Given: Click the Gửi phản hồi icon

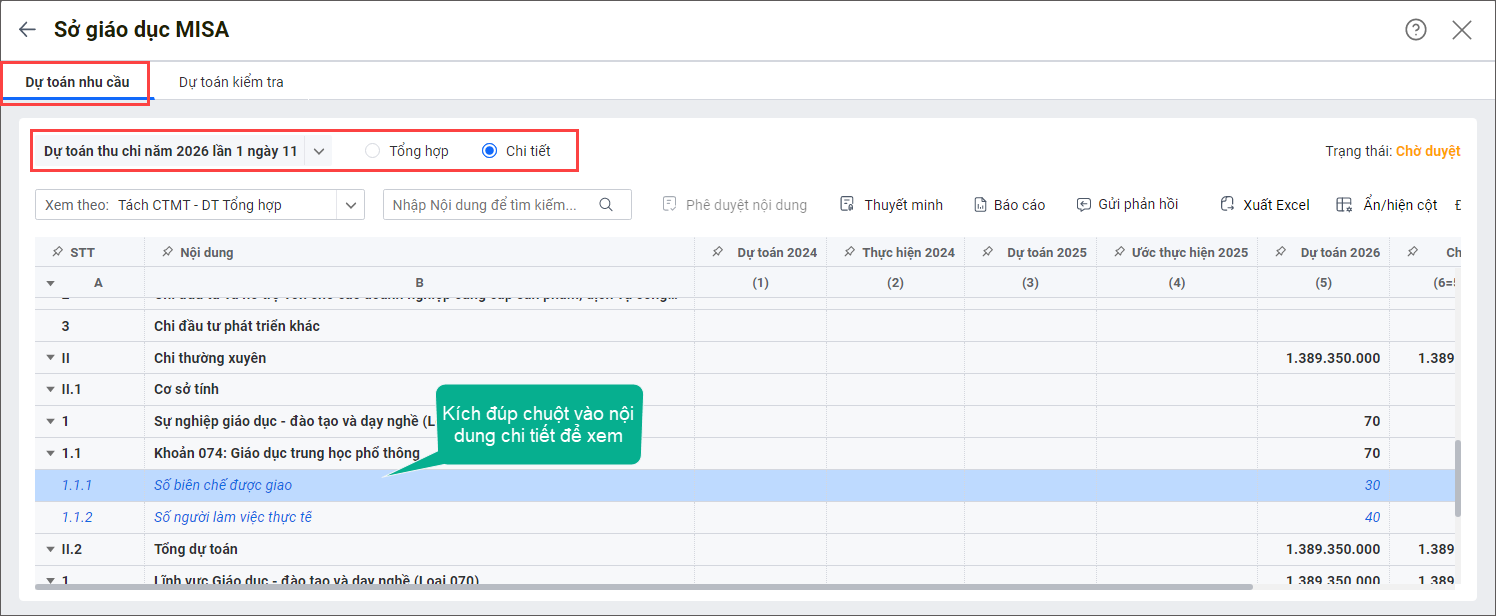Looking at the screenshot, I should pos(1084,204).
